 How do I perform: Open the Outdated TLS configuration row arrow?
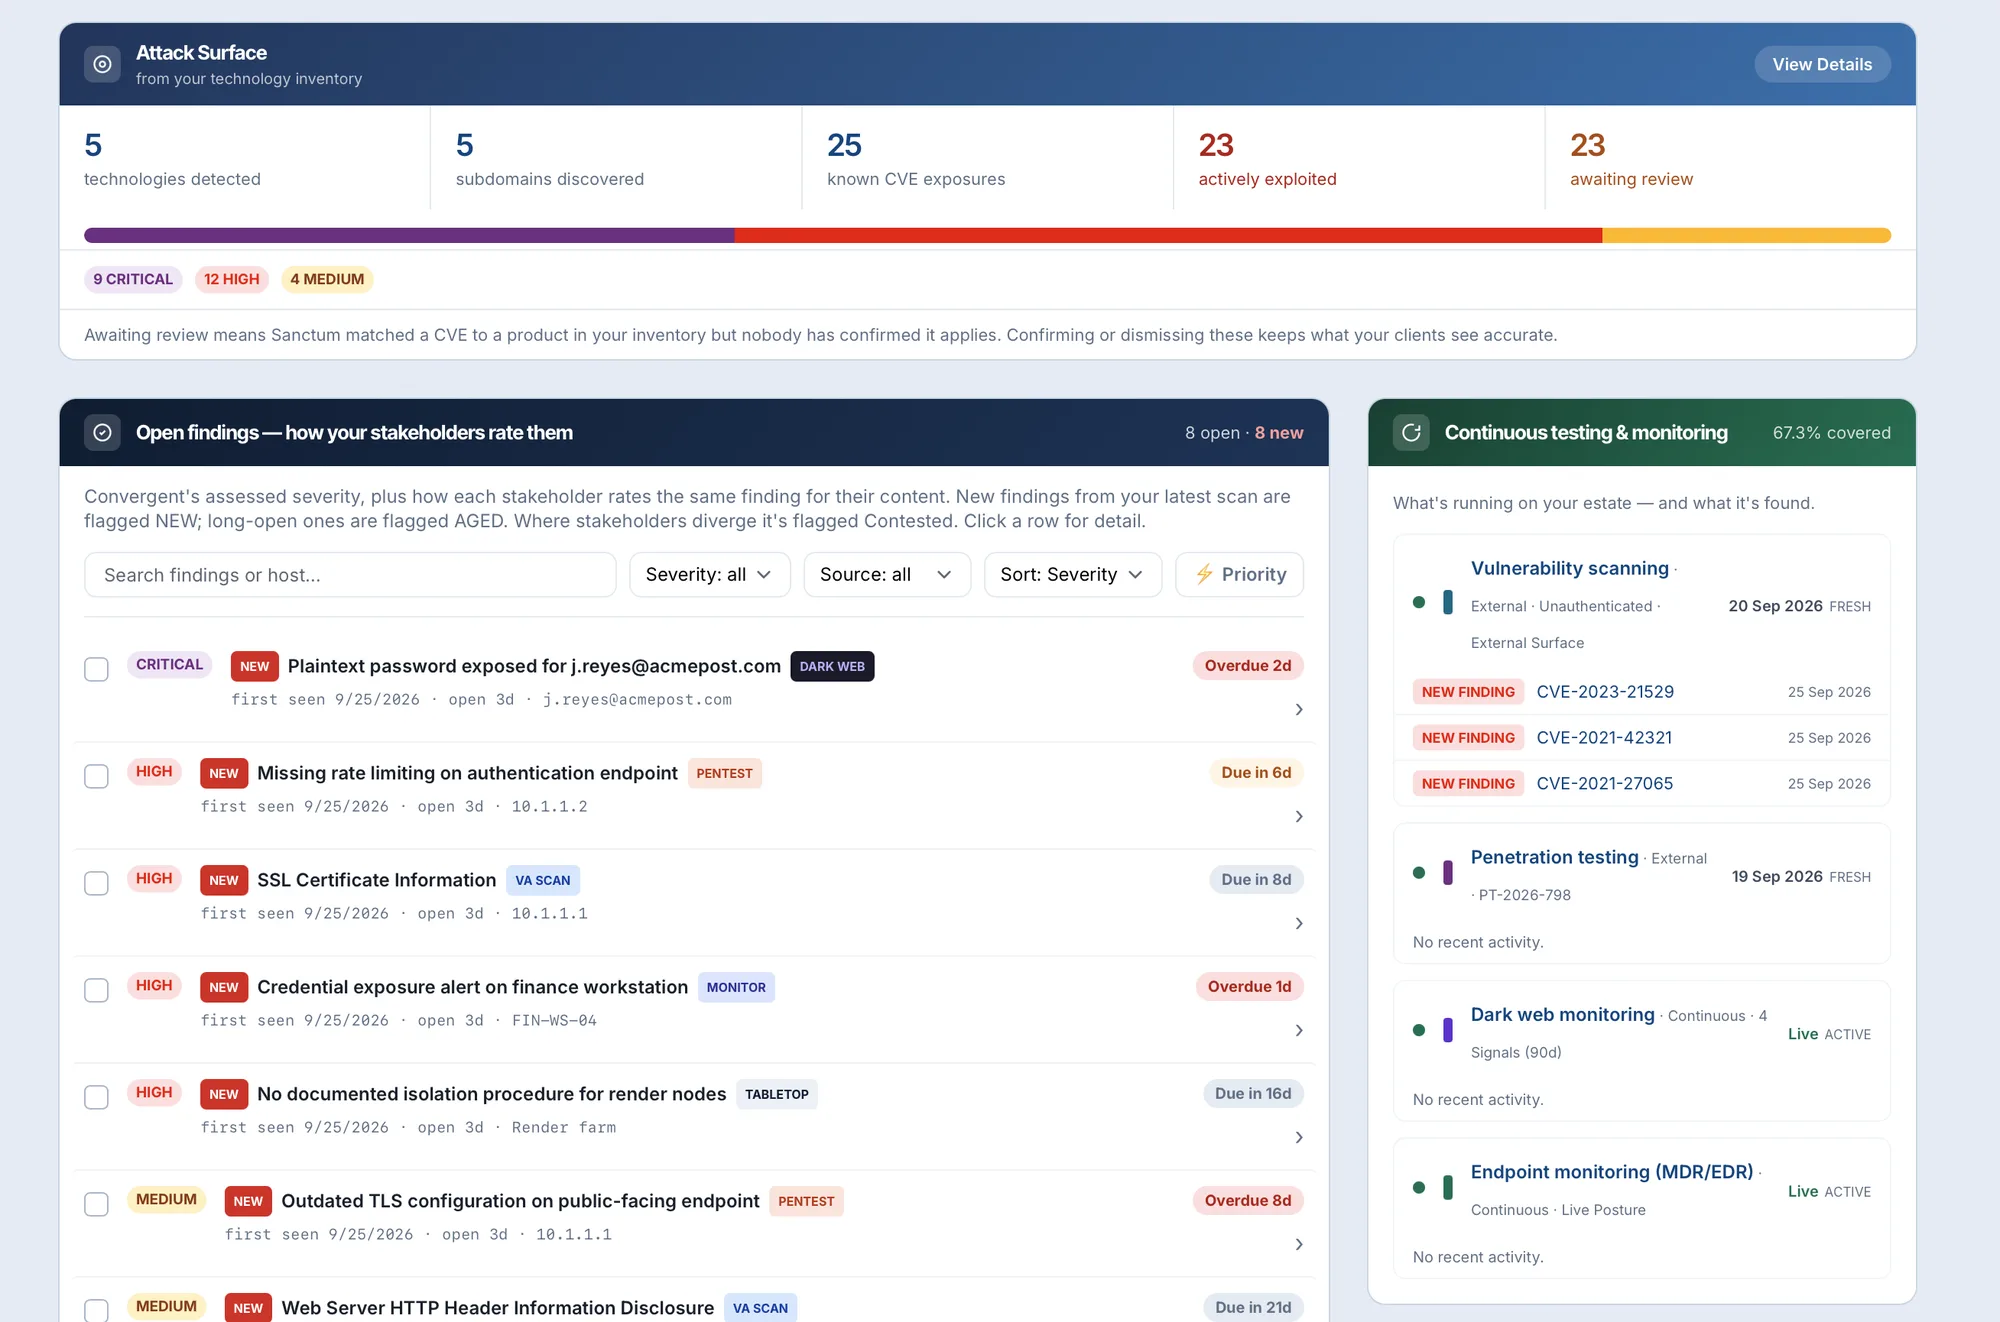point(1299,1244)
